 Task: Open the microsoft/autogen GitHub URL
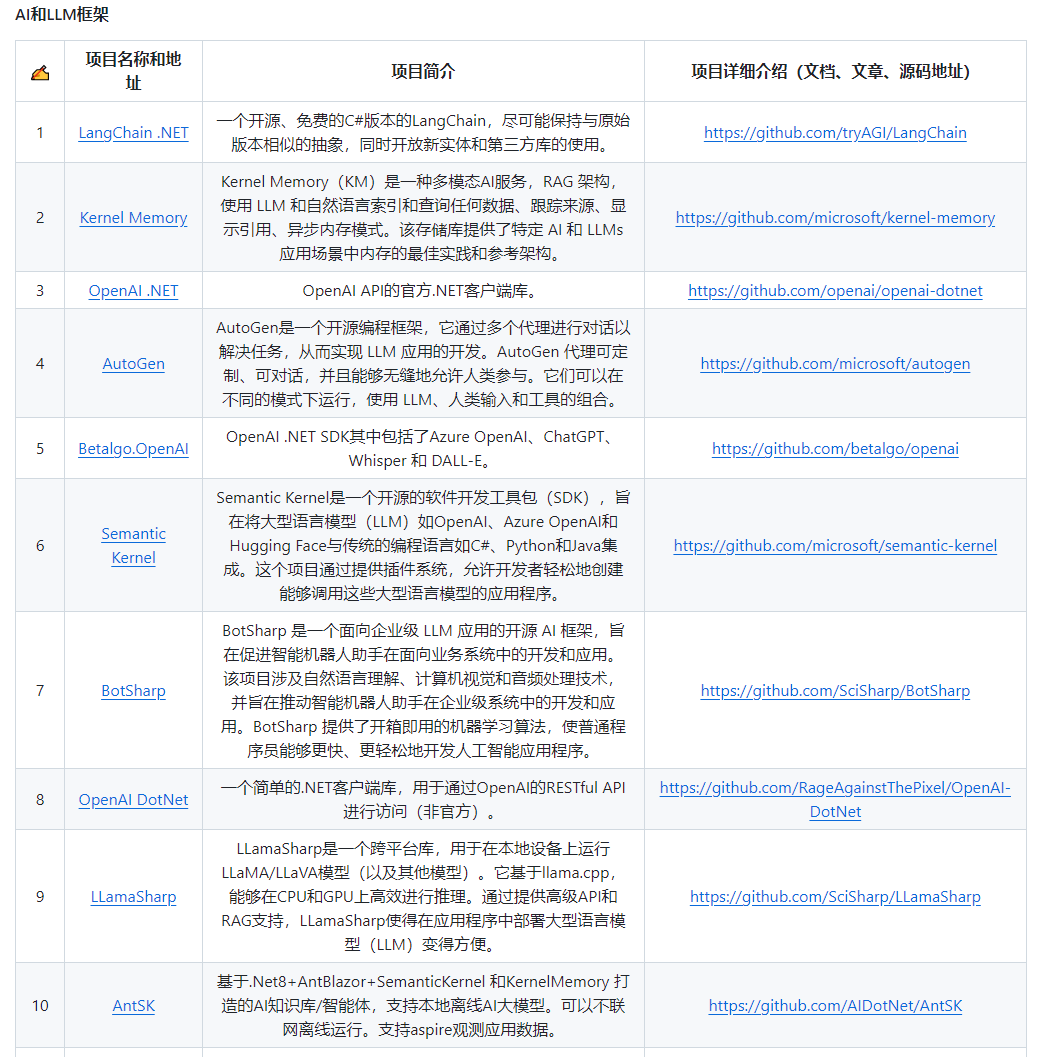835,364
